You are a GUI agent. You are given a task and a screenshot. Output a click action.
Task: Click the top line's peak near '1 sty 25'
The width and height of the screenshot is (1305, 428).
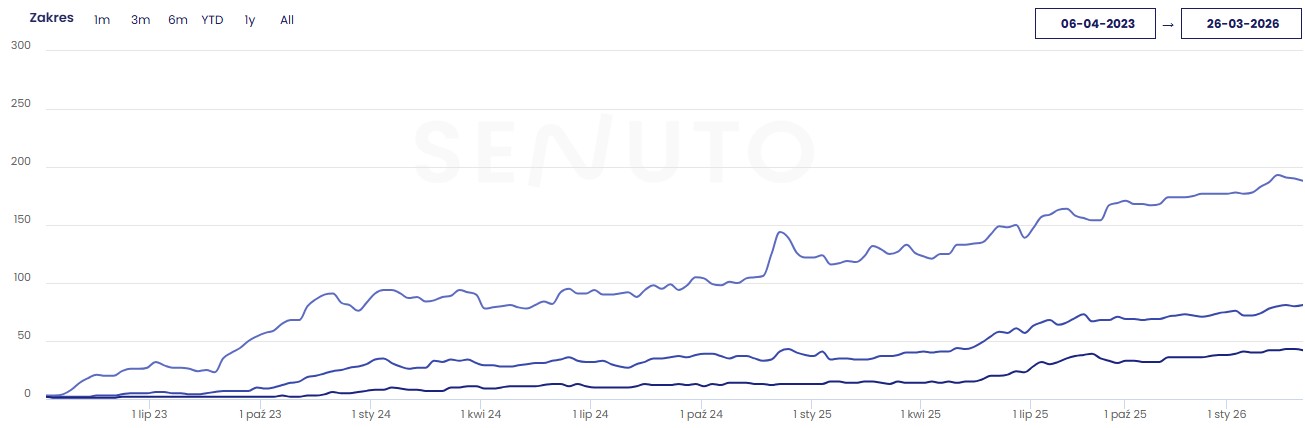pos(780,232)
